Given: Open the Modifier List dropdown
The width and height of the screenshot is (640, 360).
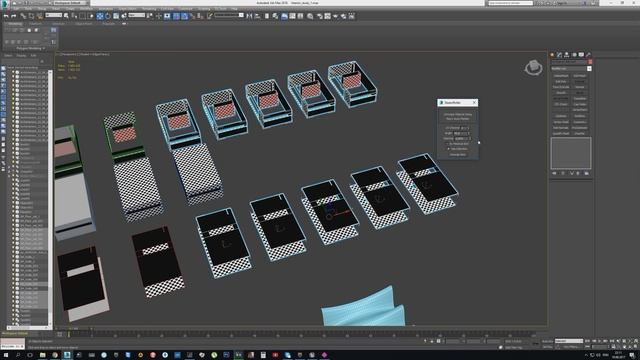Looking at the screenshot, I should click(571, 69).
